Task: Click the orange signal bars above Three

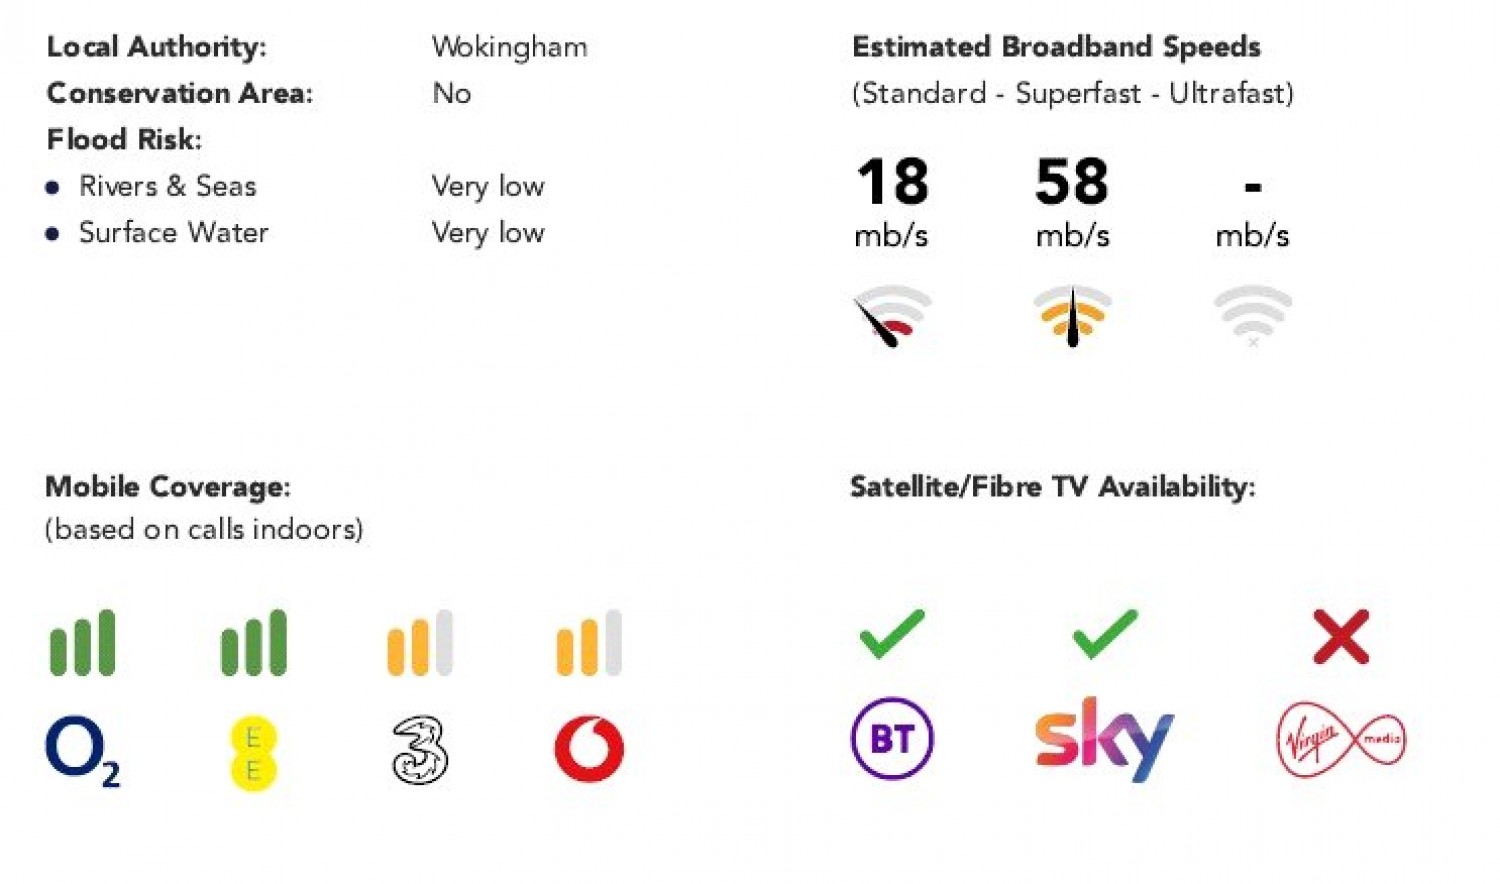Action: [x=420, y=643]
